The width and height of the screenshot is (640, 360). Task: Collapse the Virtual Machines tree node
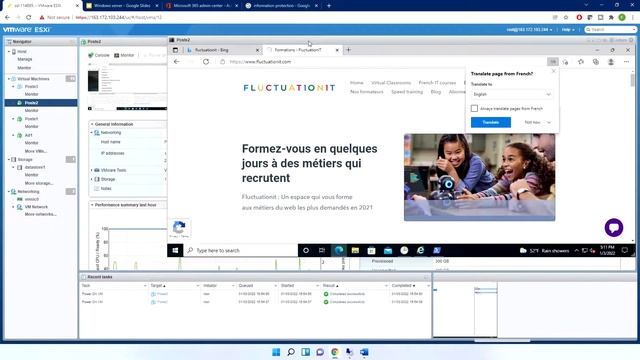[x=9, y=78]
